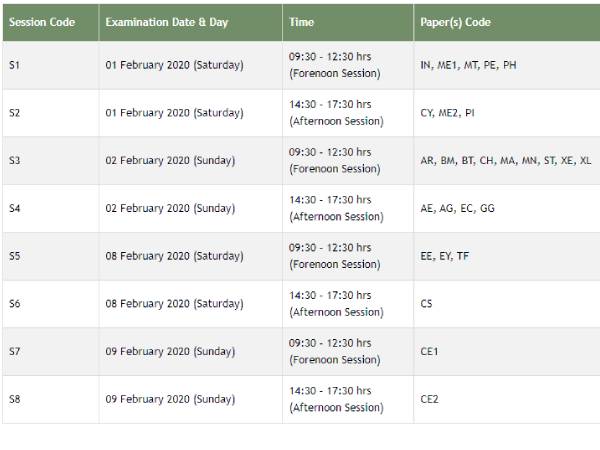Click the AR, BM, BT, CH paper codes cell
Screen dimensions: 600x450
click(506, 160)
